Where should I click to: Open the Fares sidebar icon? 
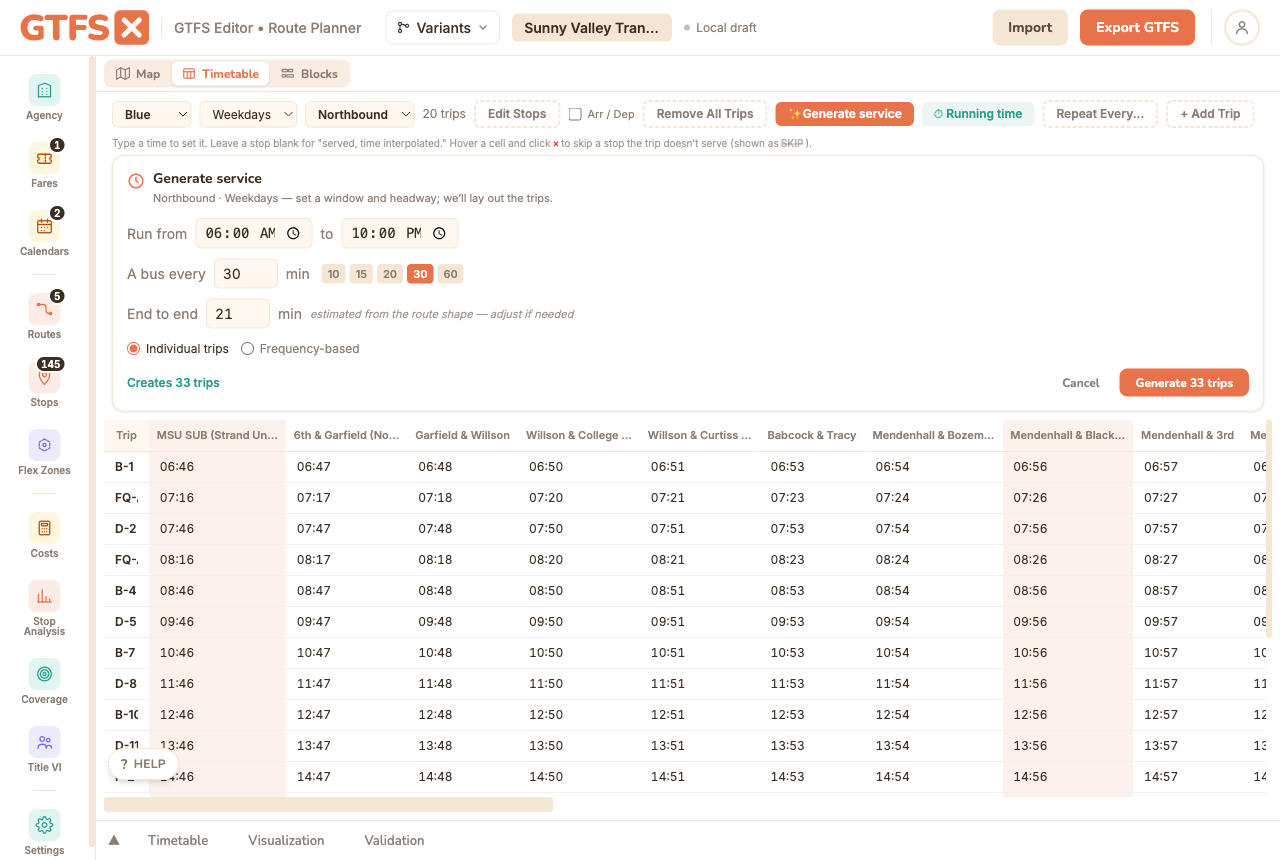click(44, 158)
